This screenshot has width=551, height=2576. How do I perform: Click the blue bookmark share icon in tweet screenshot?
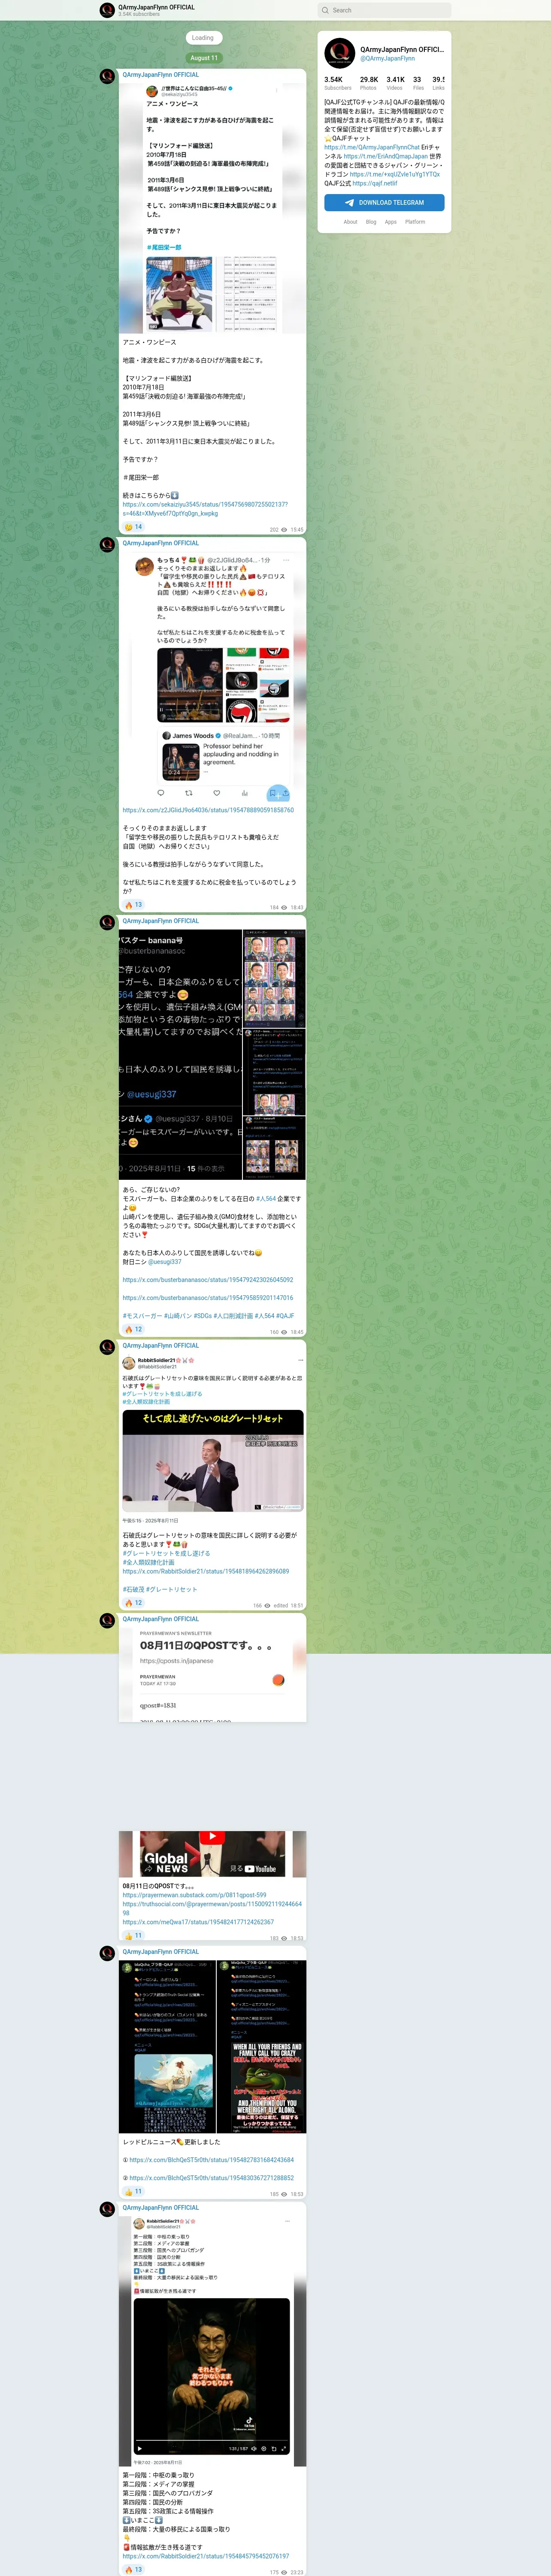[x=278, y=793]
